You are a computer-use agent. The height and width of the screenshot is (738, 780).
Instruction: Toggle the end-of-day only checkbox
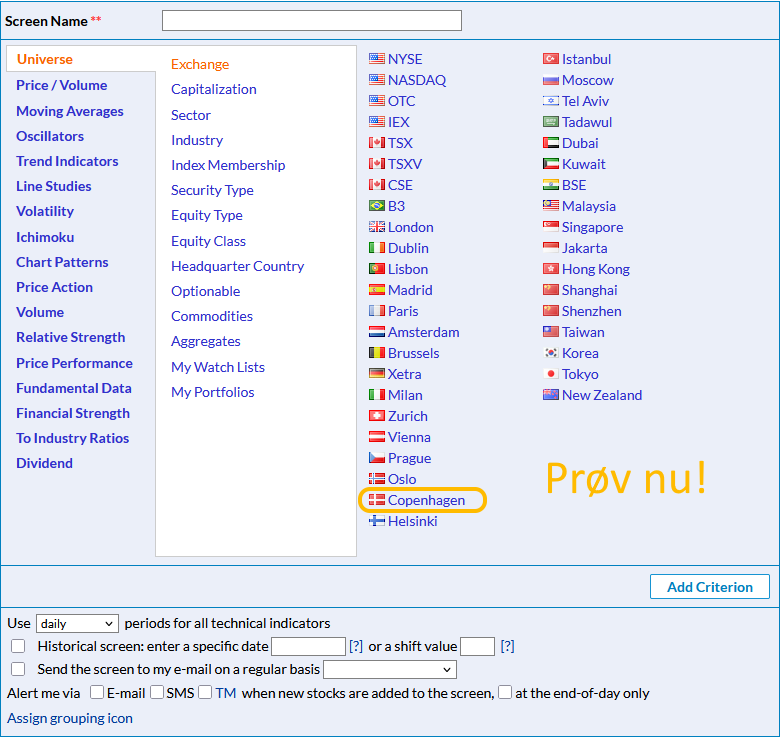tap(505, 692)
